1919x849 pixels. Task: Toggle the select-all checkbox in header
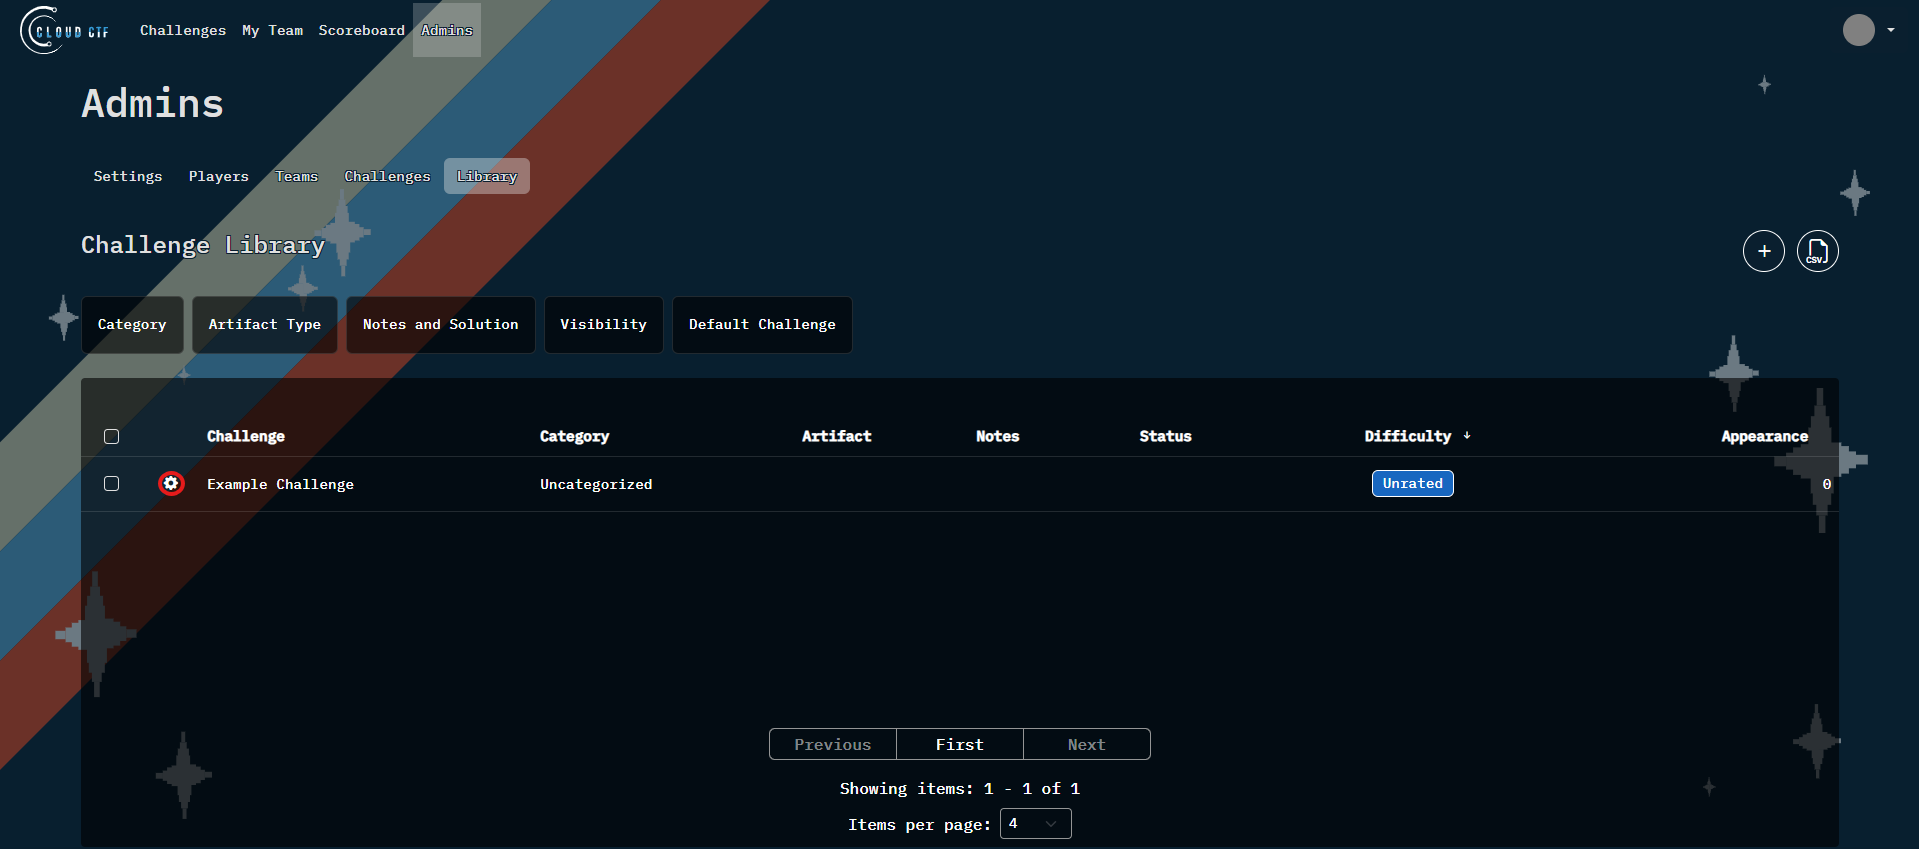[x=111, y=436]
